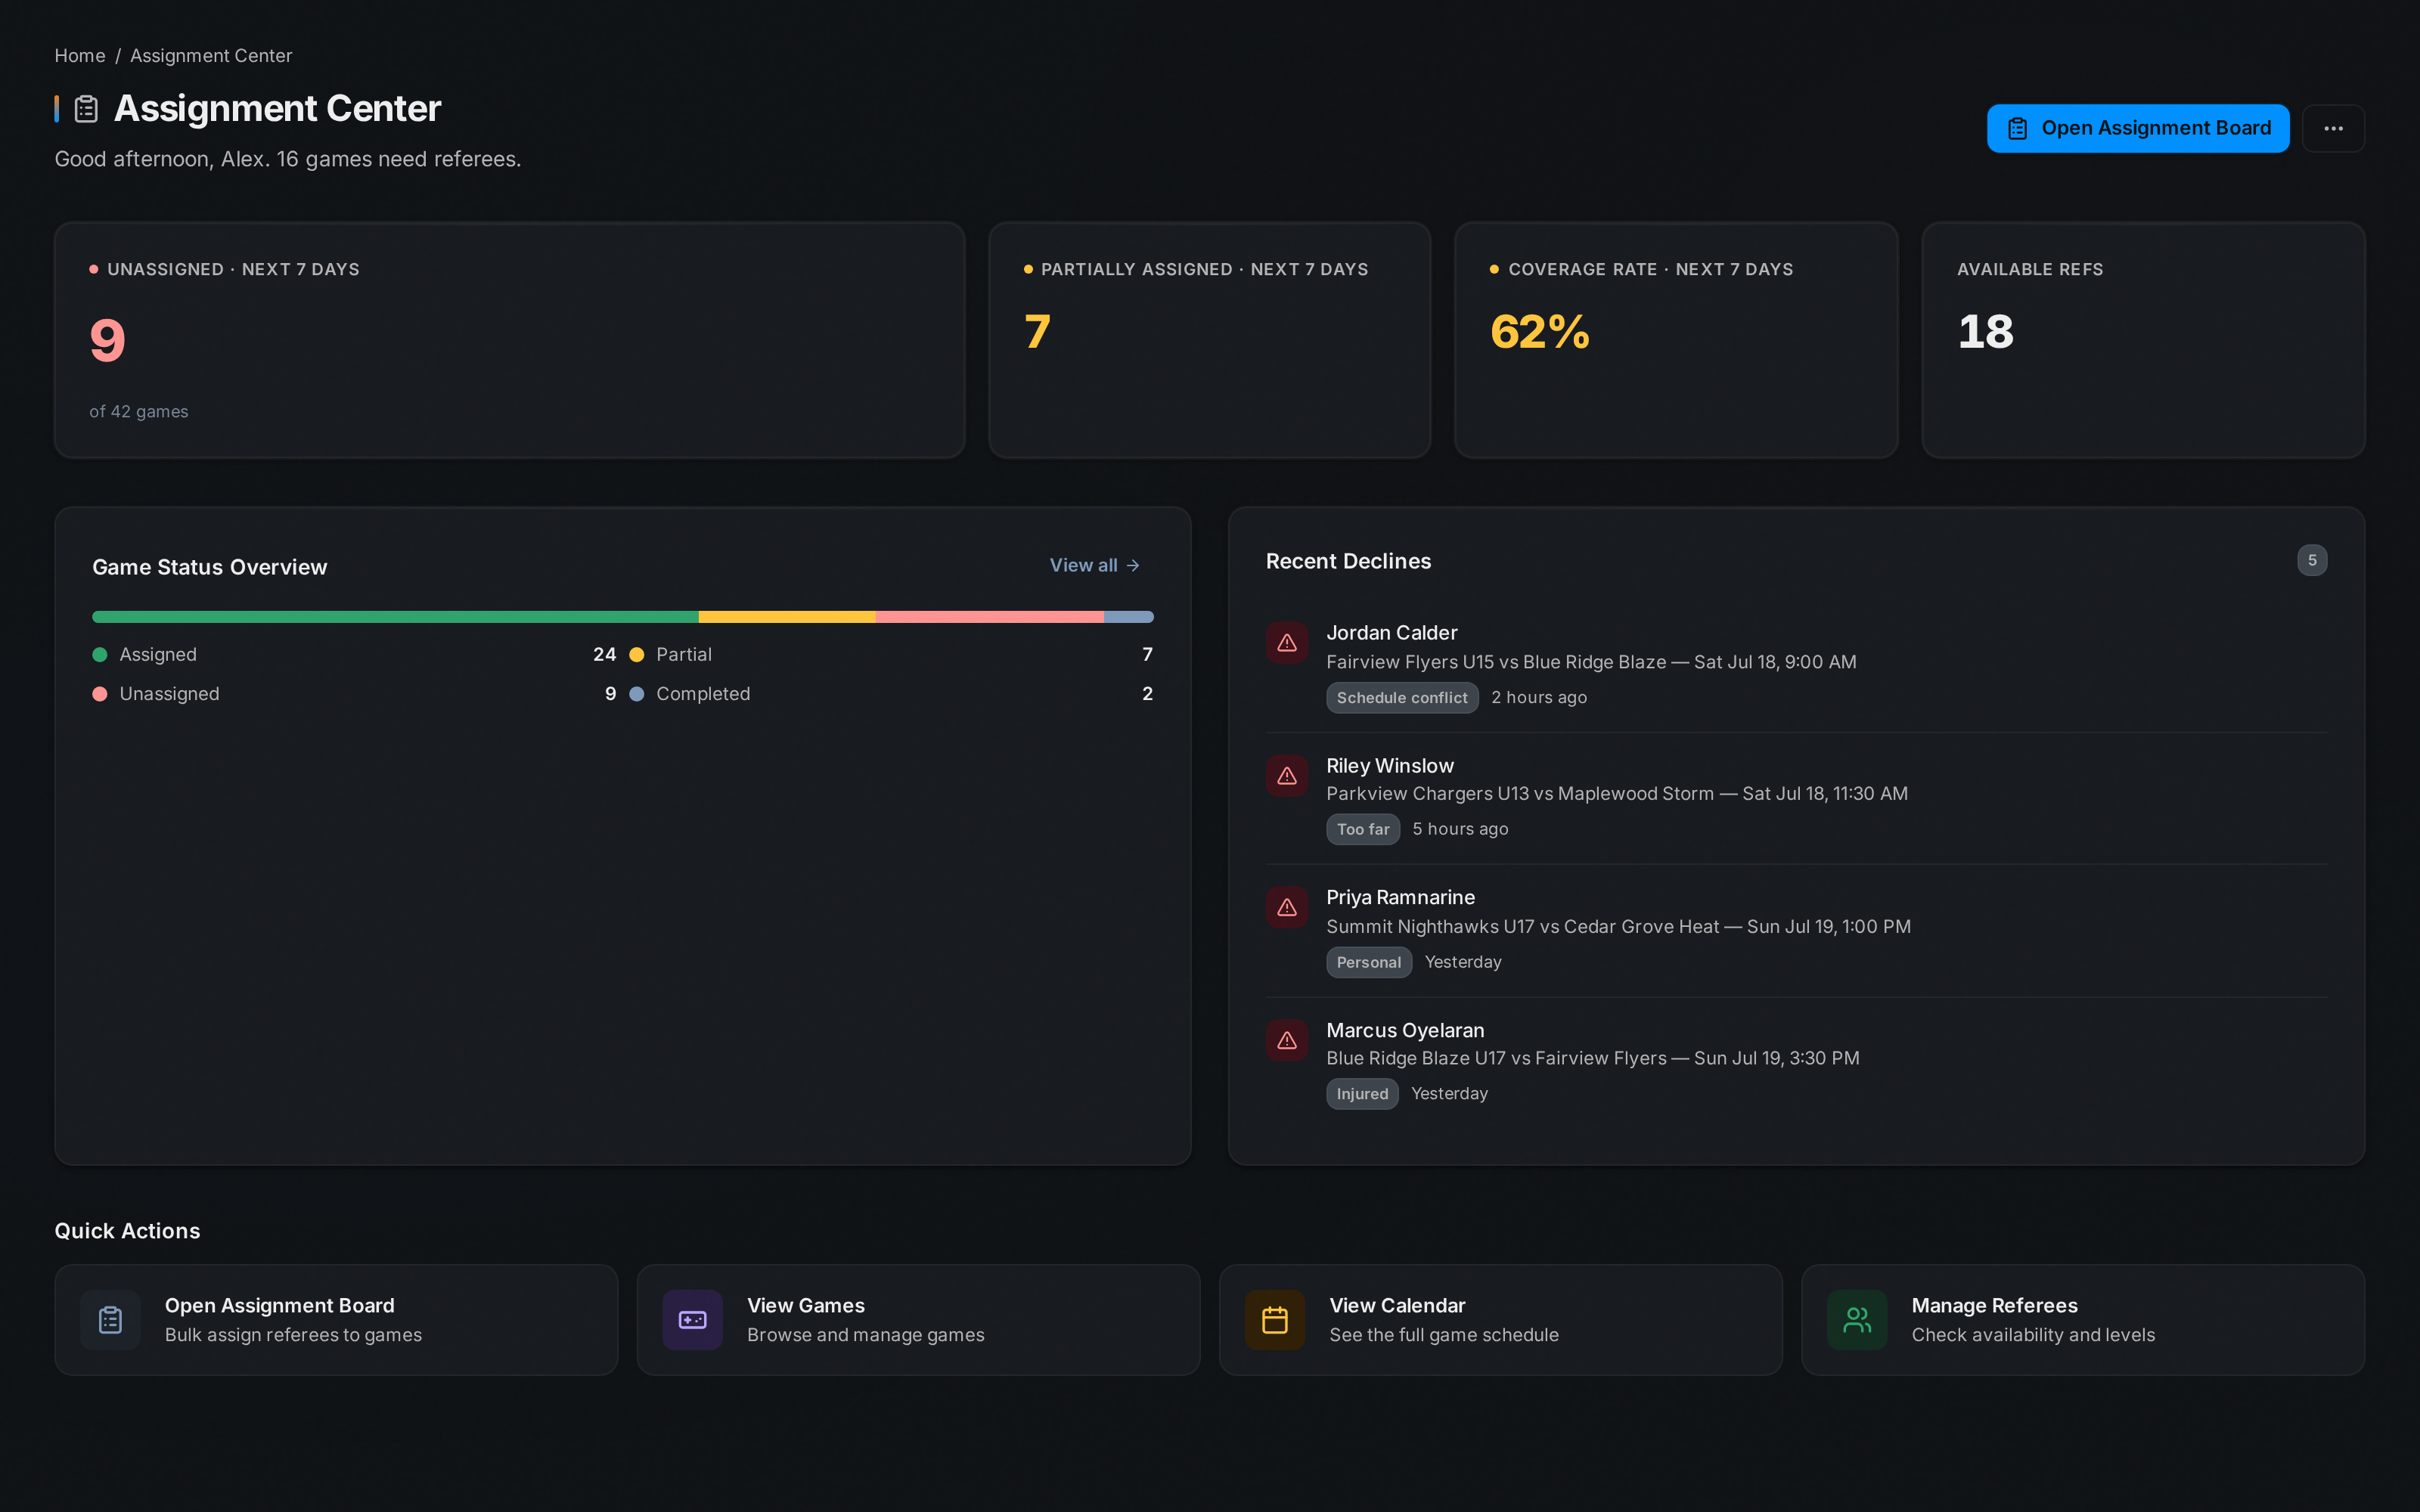The height and width of the screenshot is (1512, 2420).
Task: Click the warning icon next to Priya Ramnarine
Action: [1287, 907]
